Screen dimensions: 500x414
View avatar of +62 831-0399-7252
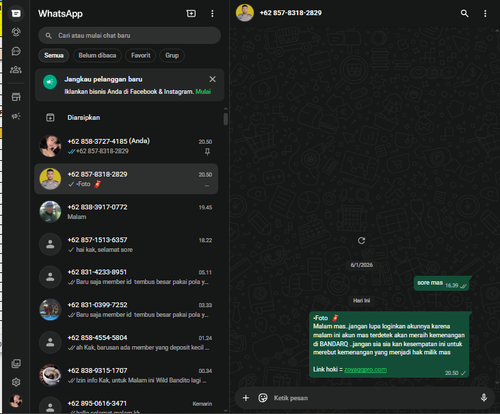(x=50, y=309)
